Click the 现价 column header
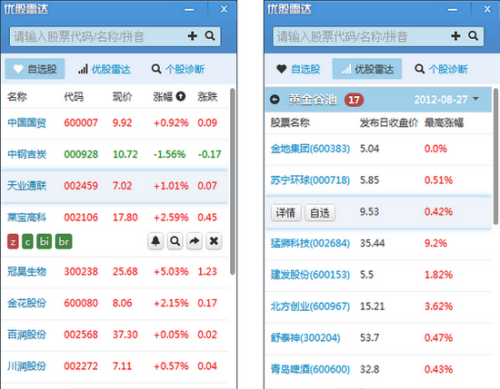500x389 pixels. [122, 97]
